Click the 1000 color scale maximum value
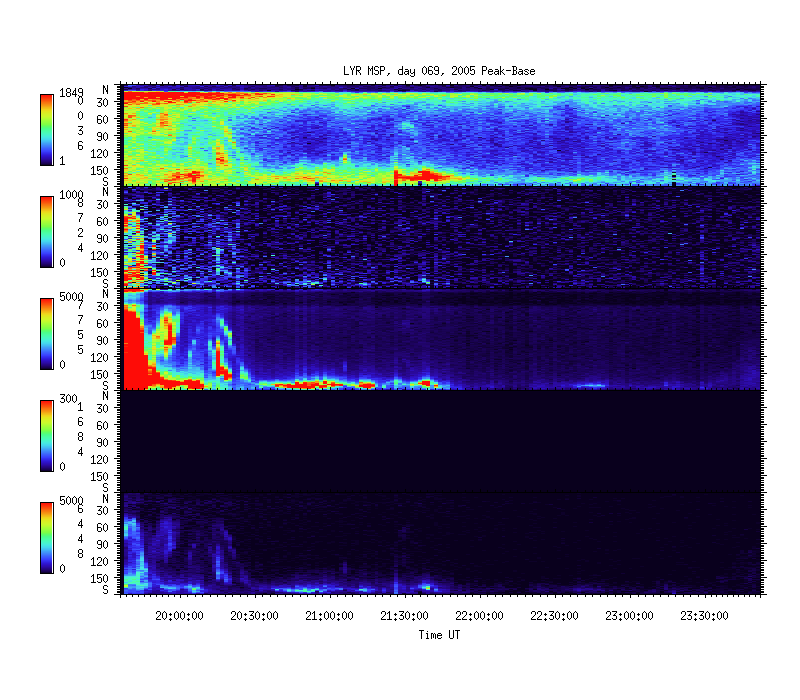The image size is (800, 700). [x=71, y=194]
